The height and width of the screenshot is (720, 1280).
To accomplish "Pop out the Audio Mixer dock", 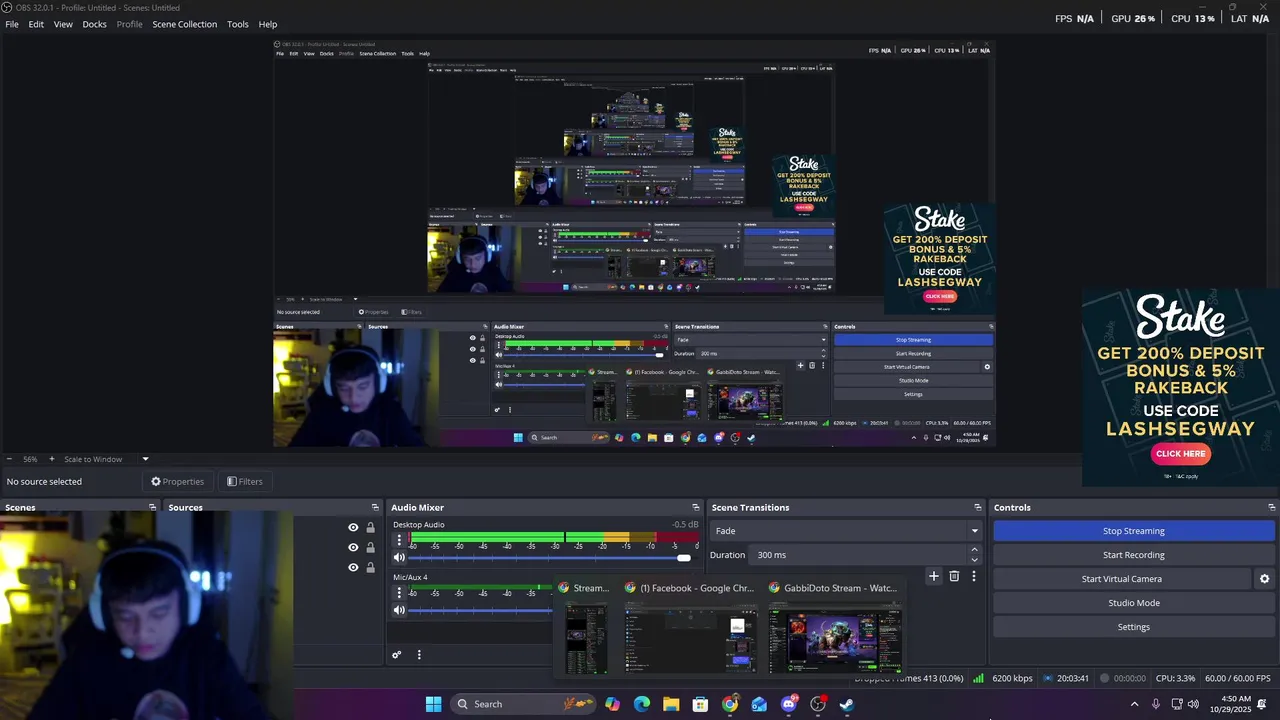I will pos(696,507).
